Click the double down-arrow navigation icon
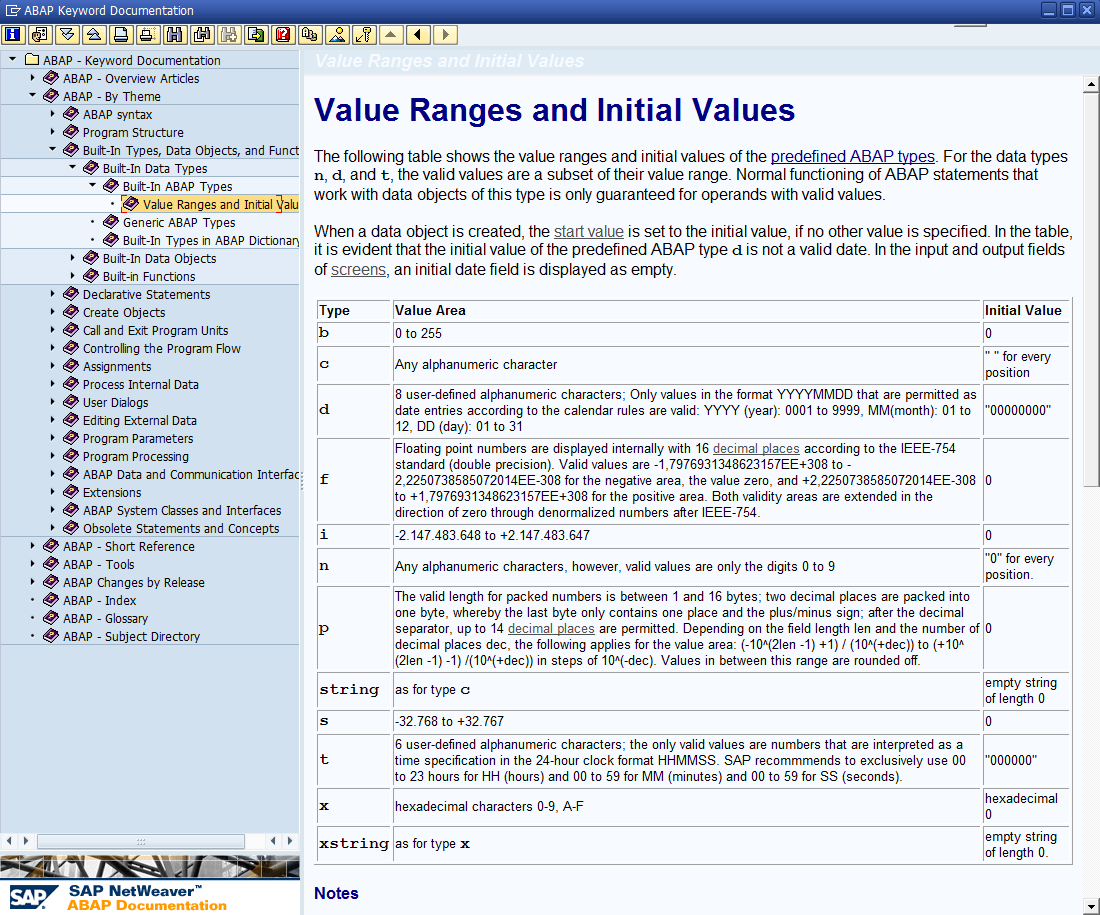The width and height of the screenshot is (1100, 915). [x=65, y=34]
